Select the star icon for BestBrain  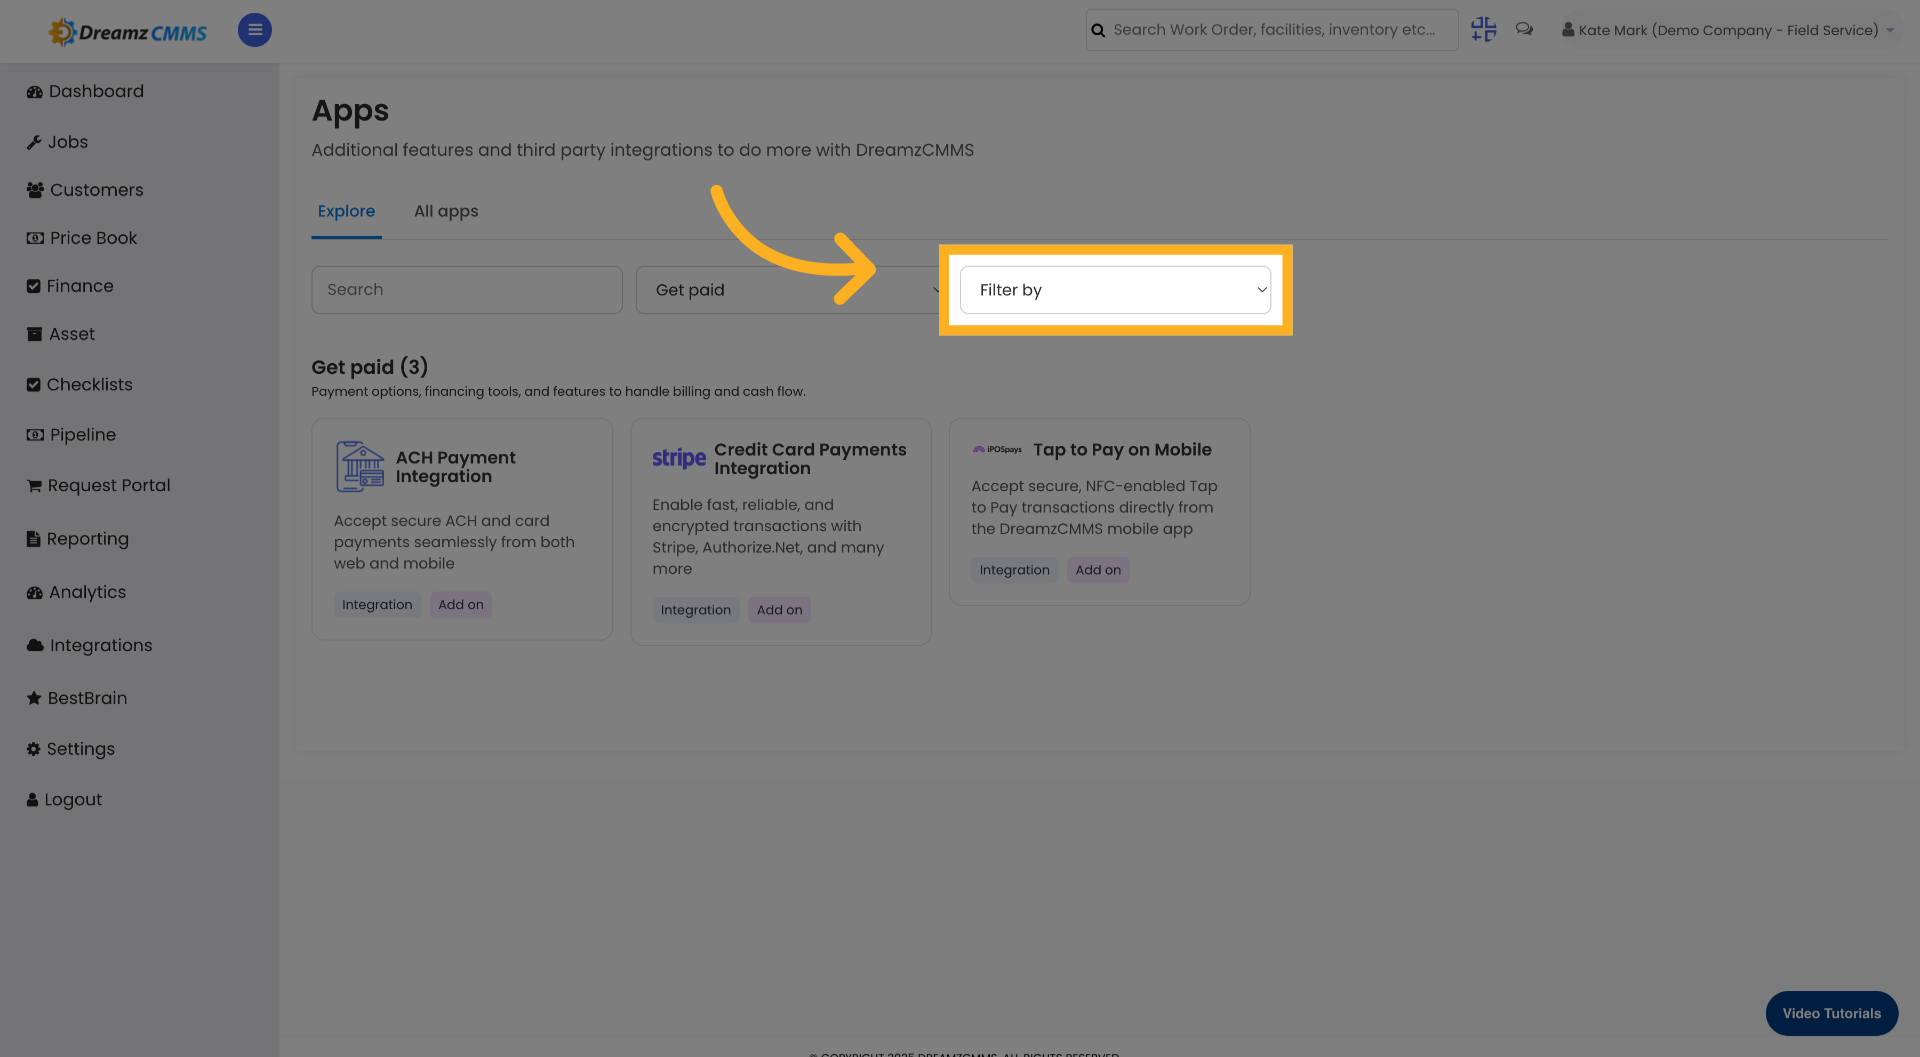coord(32,698)
